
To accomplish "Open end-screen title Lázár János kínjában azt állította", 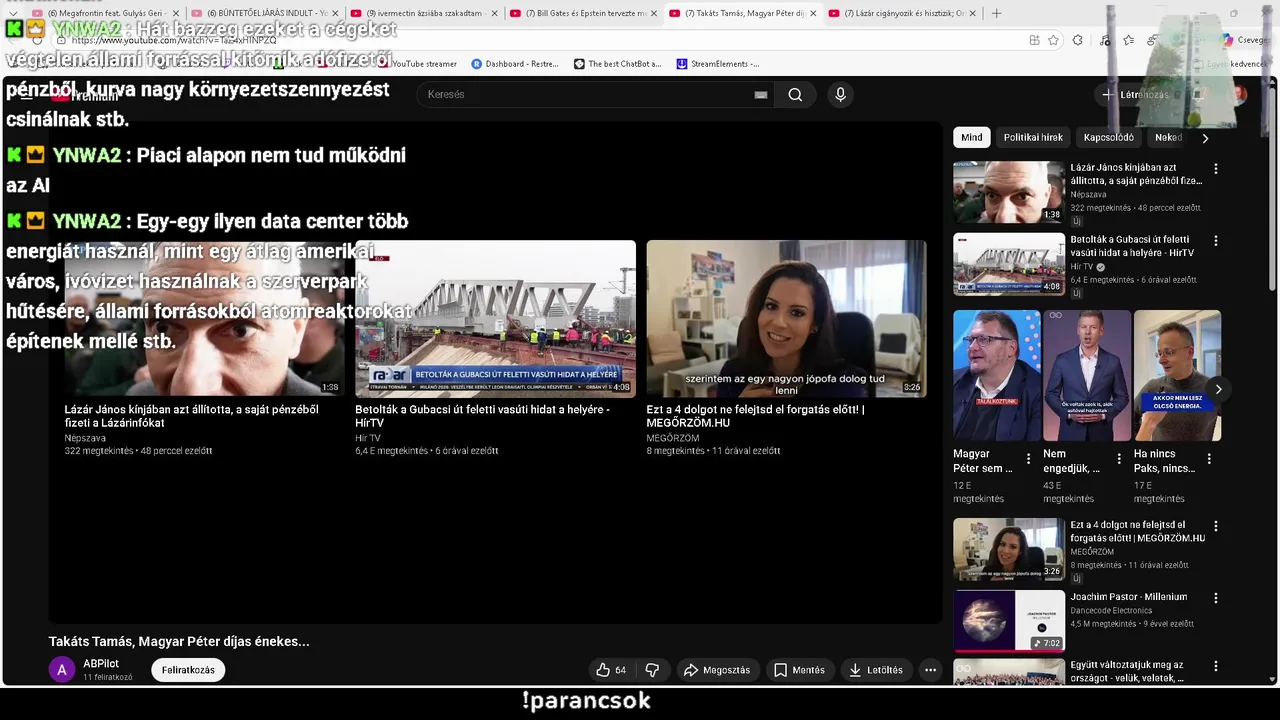I will point(191,416).
